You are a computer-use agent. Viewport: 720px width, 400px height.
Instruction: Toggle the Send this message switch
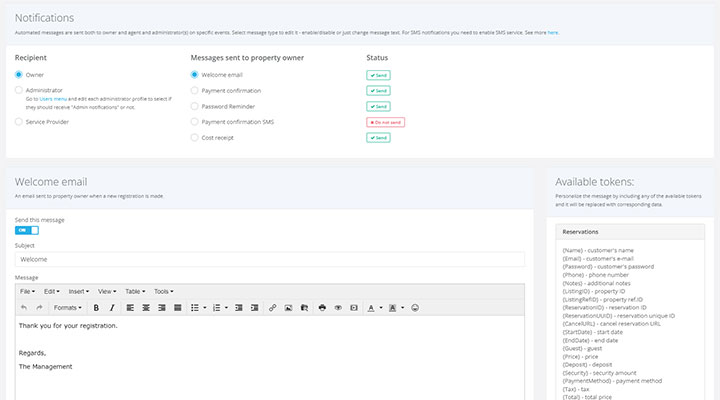[x=27, y=230]
